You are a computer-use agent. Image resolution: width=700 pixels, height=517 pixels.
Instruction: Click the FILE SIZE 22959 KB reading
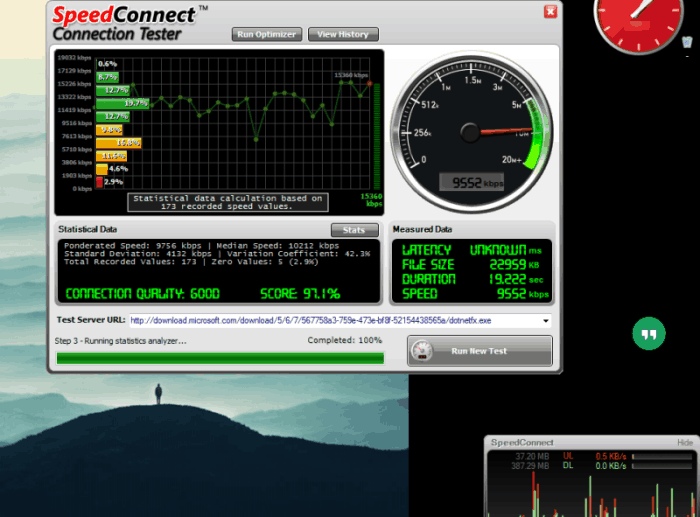(471, 265)
